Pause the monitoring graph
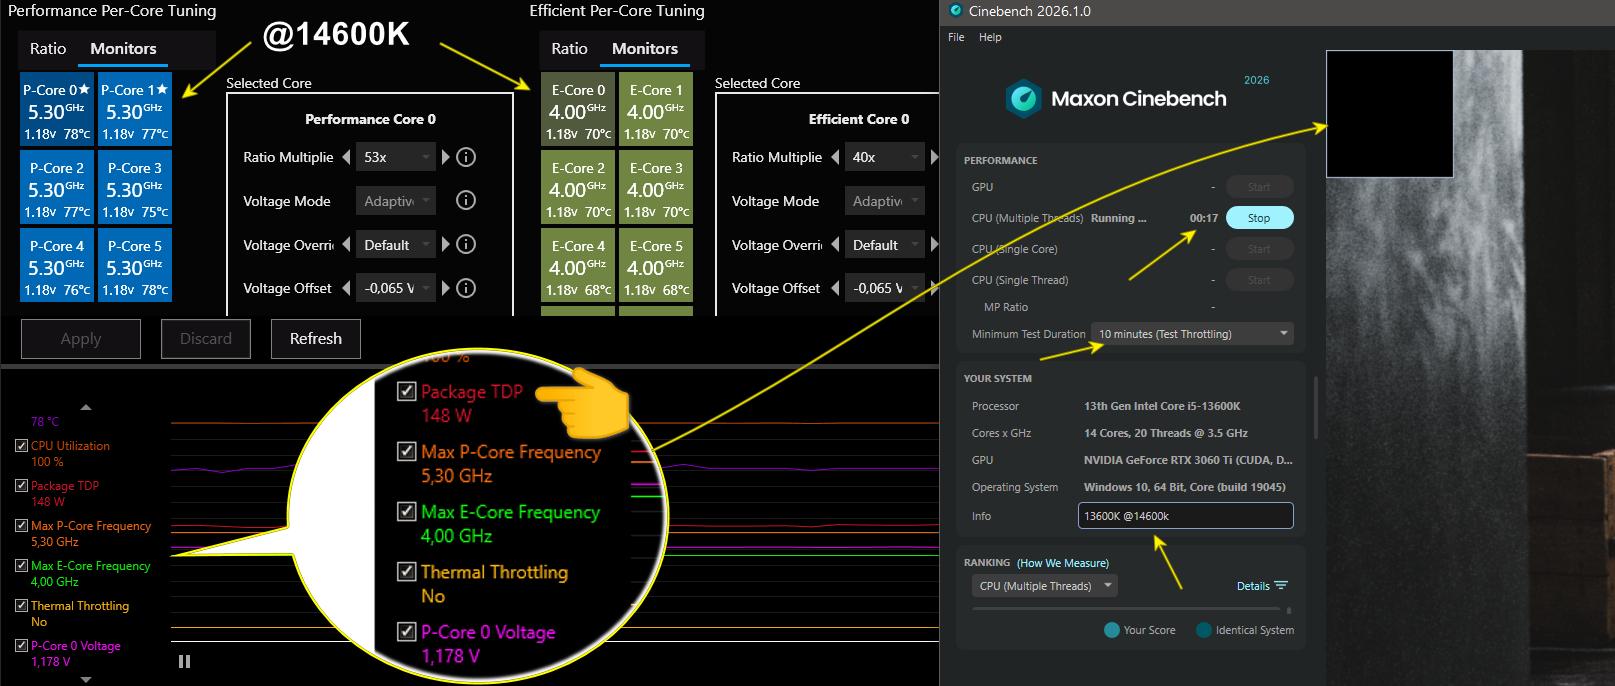Screen dimensions: 1615x686 click(x=184, y=661)
